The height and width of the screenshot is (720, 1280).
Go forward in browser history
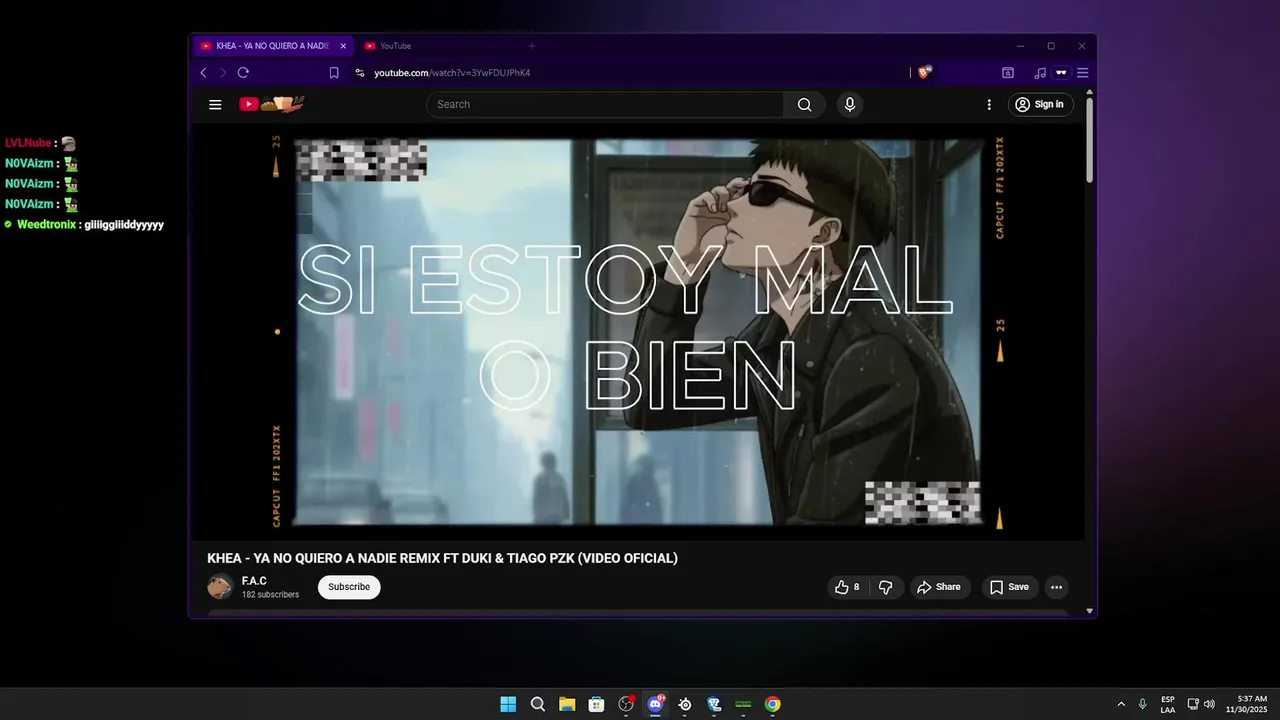tap(223, 73)
